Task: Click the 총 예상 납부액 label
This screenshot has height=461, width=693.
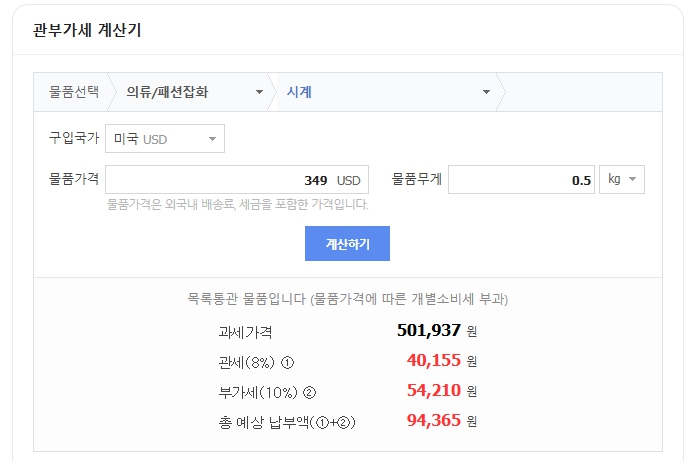Action: (x=287, y=421)
